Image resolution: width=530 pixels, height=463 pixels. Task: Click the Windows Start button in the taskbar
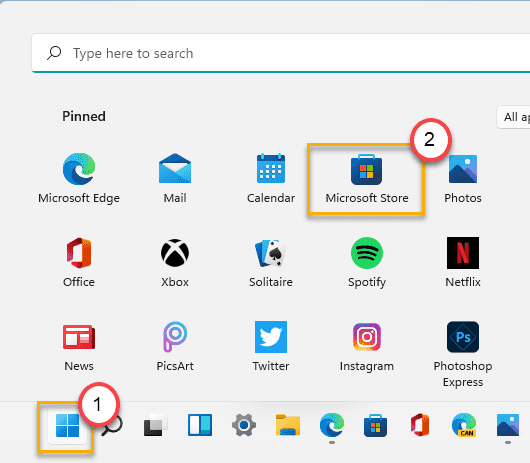(x=67, y=425)
